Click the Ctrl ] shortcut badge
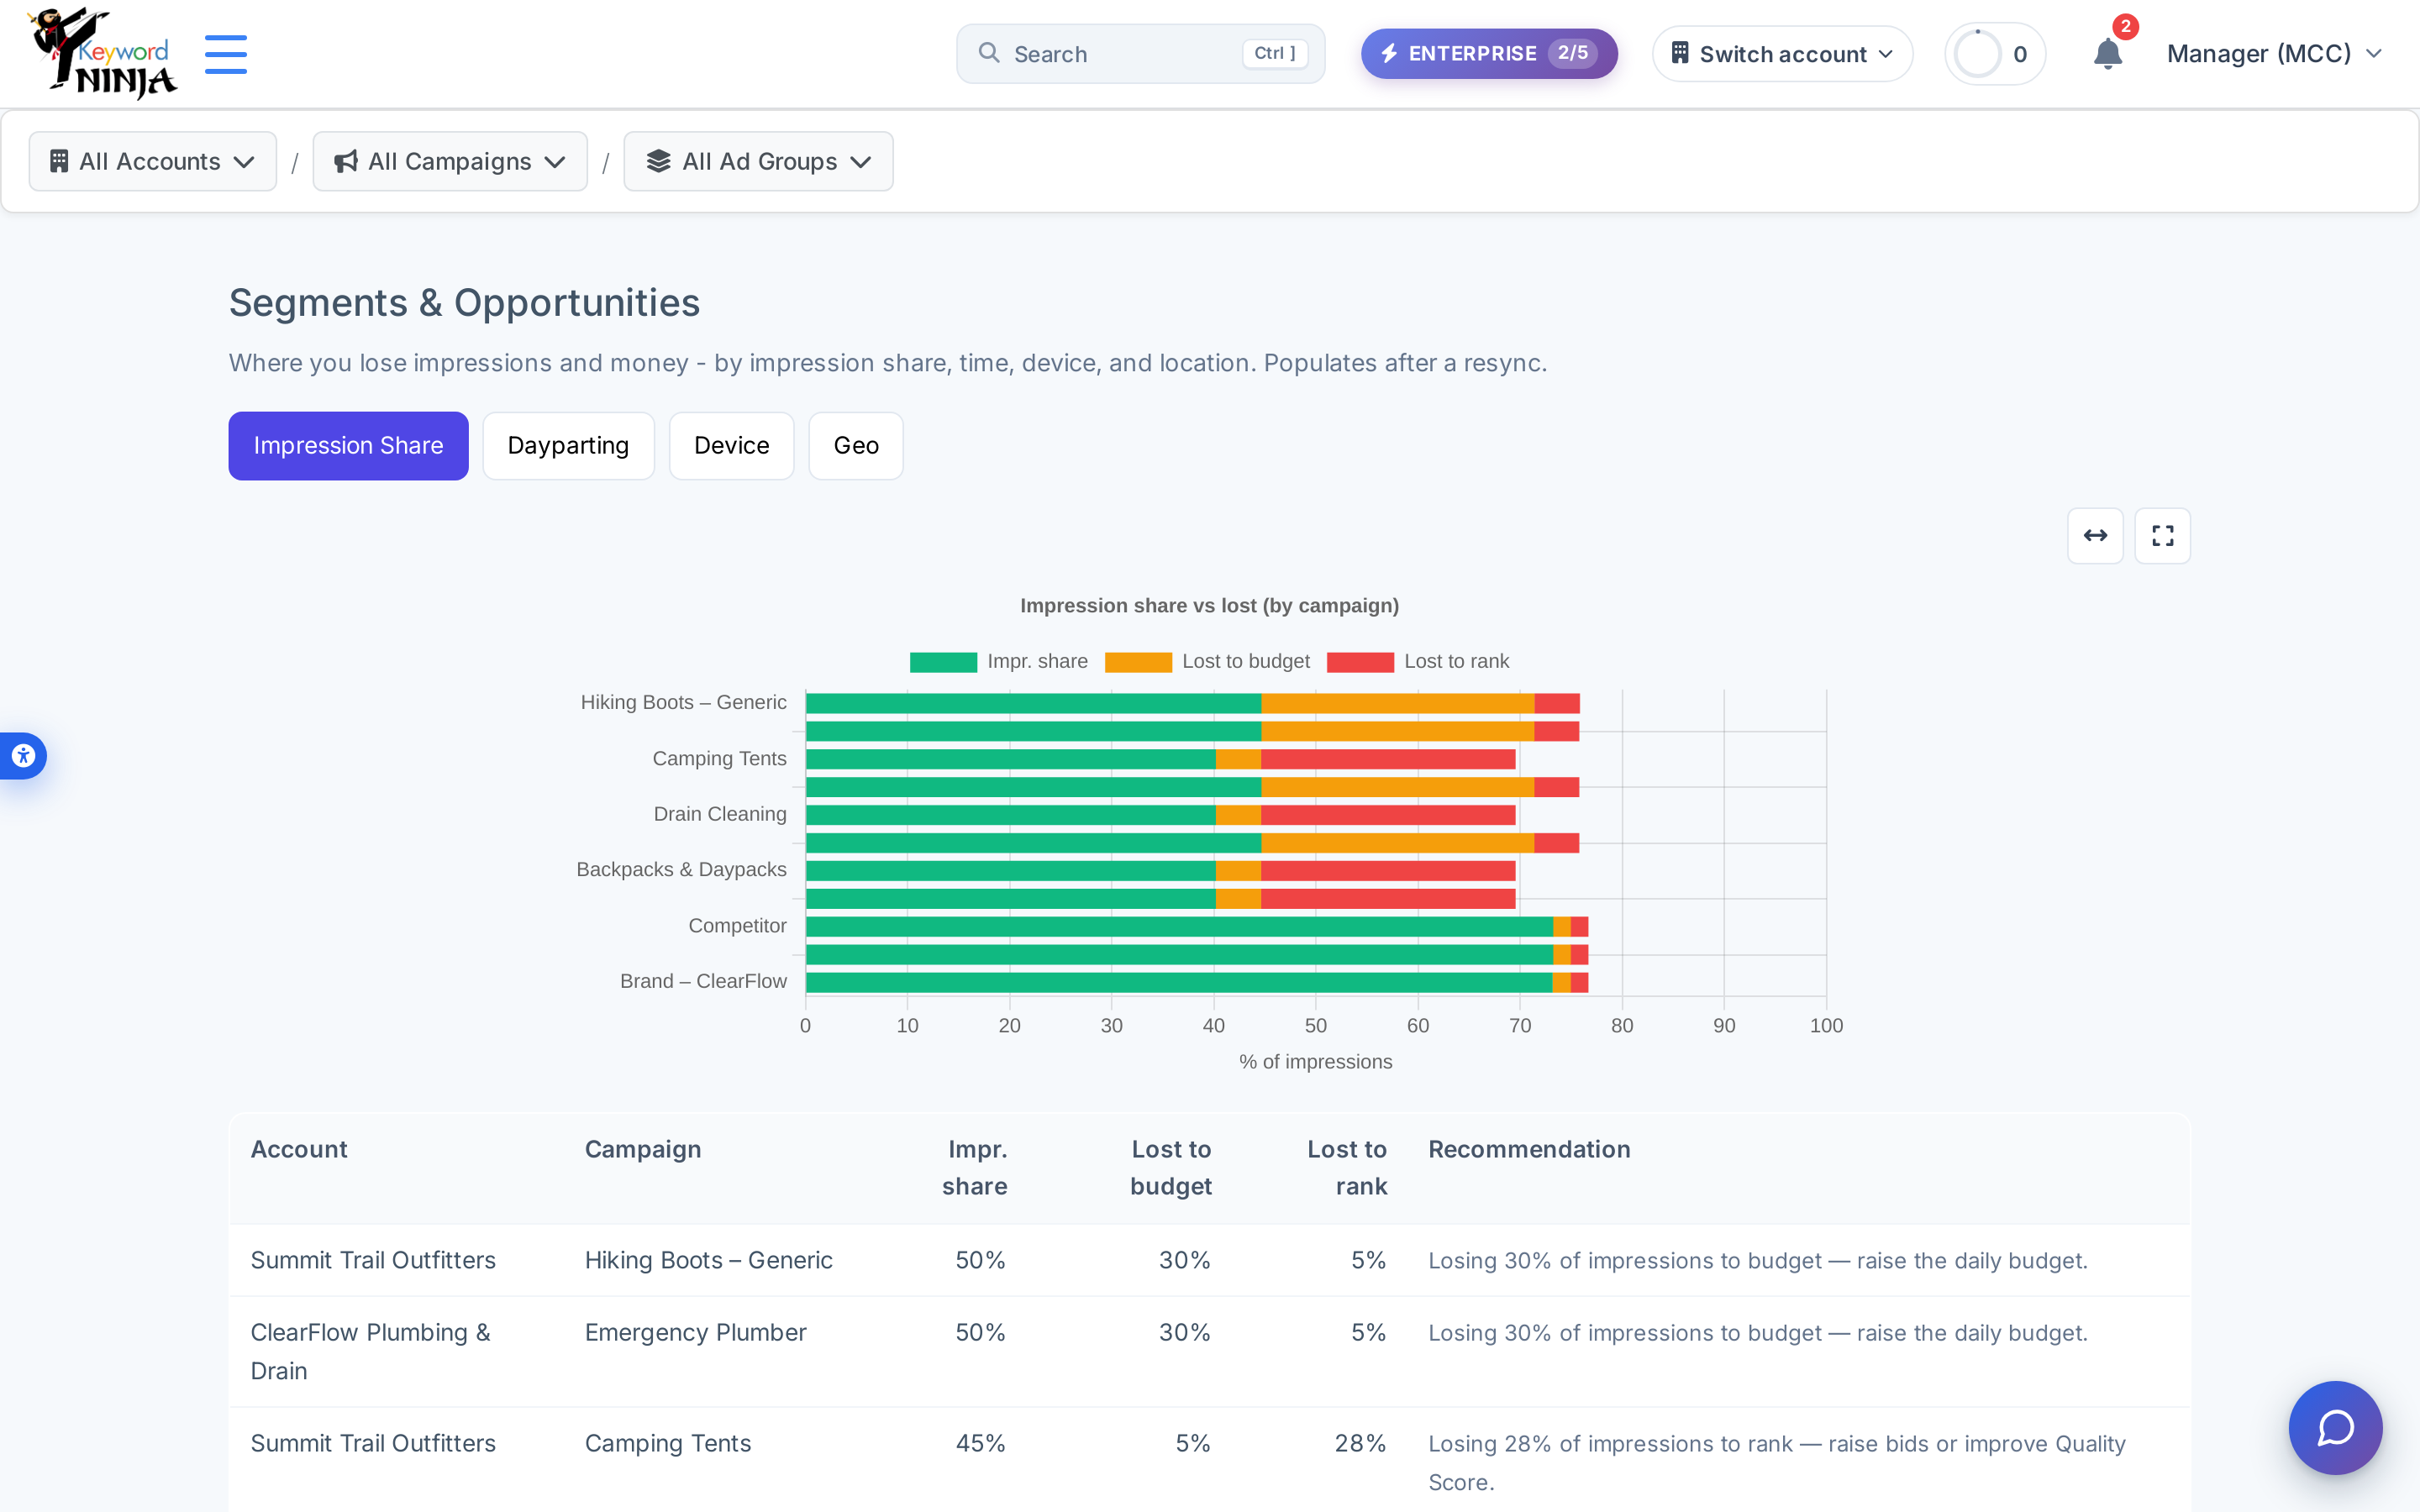The image size is (2420, 1512). pos(1275,53)
